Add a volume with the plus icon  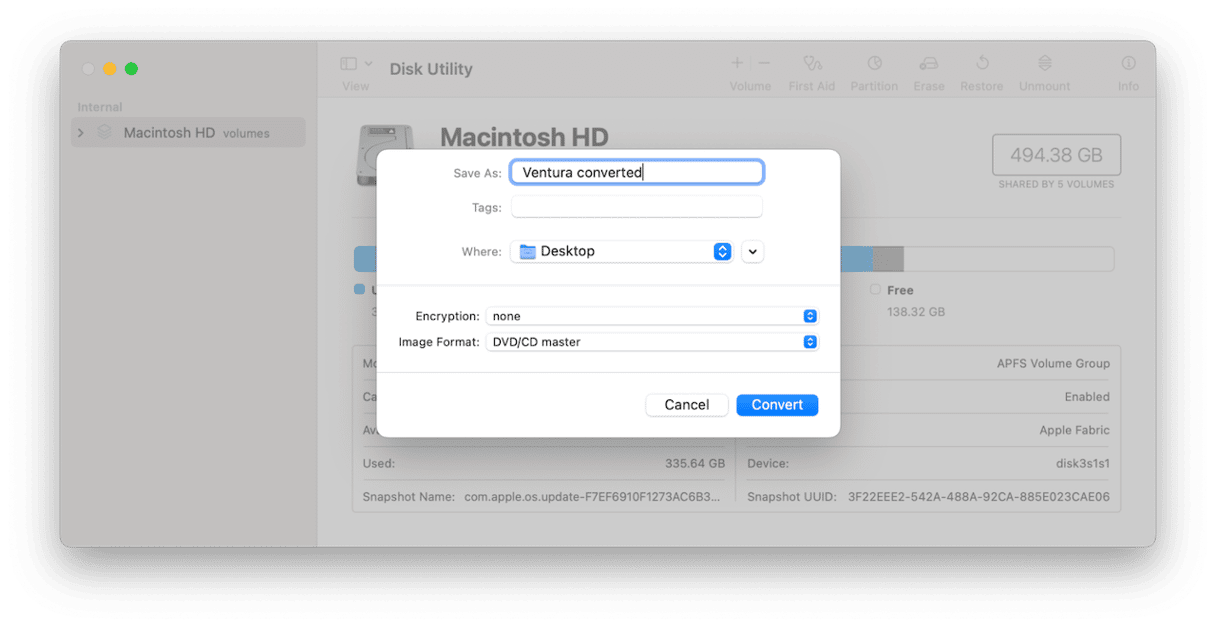point(737,63)
